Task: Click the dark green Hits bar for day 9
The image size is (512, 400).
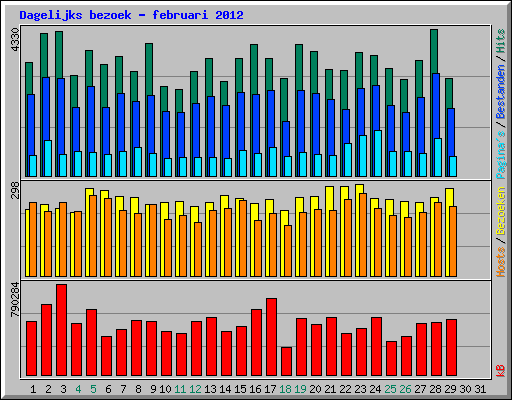Action: [149, 69]
